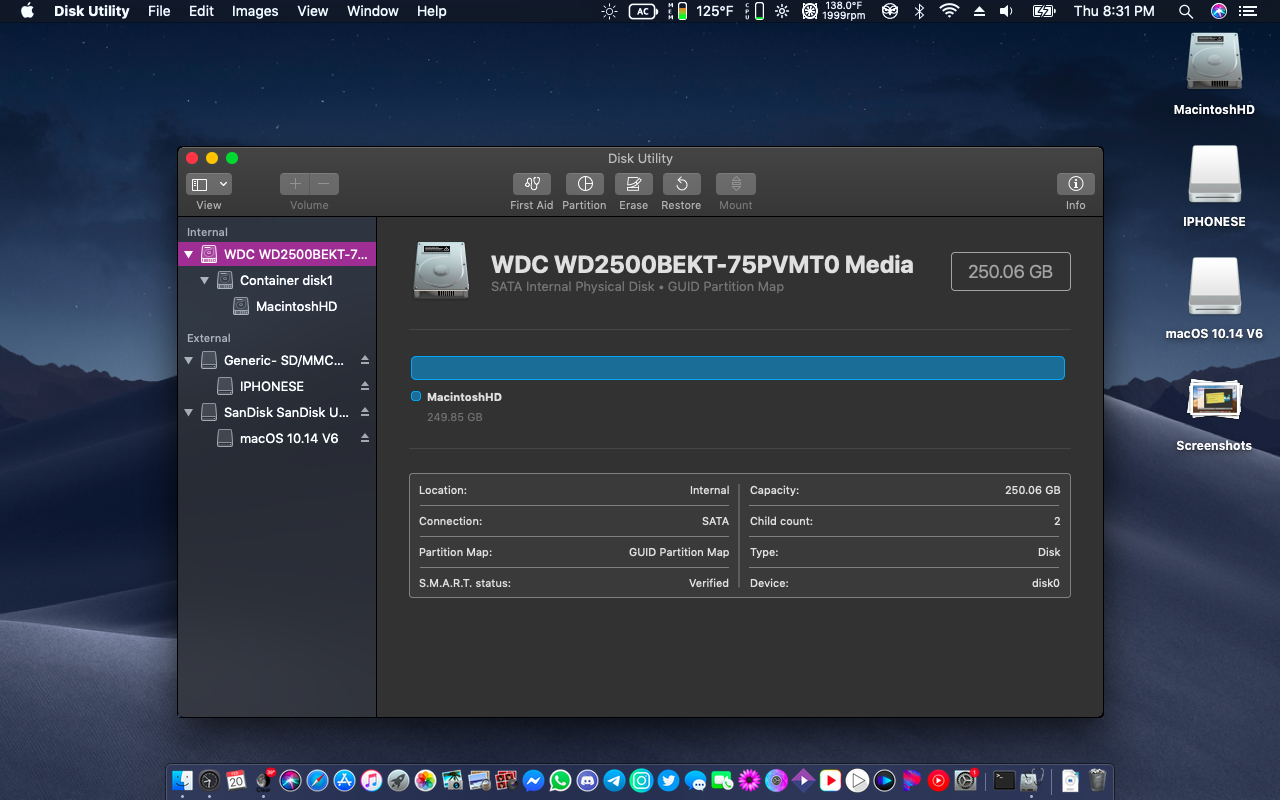
Task: Open the Images menu
Action: coord(255,11)
